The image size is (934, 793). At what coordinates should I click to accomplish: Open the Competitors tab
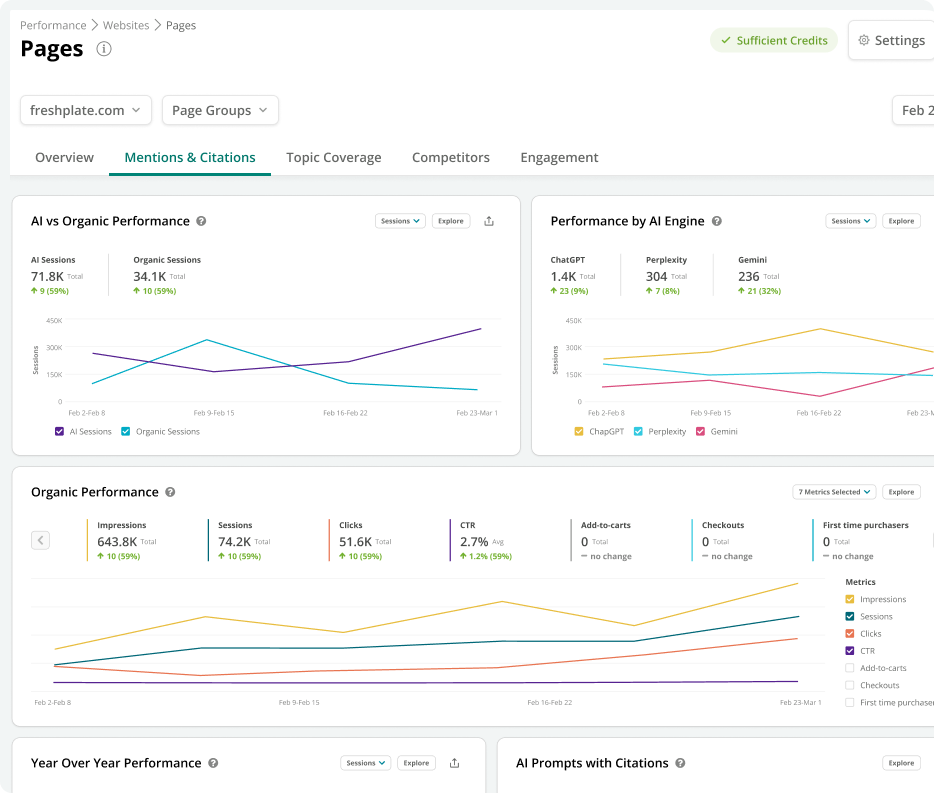coord(450,157)
